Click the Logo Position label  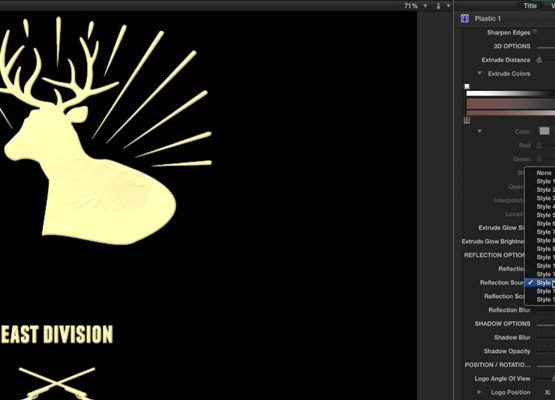510,392
